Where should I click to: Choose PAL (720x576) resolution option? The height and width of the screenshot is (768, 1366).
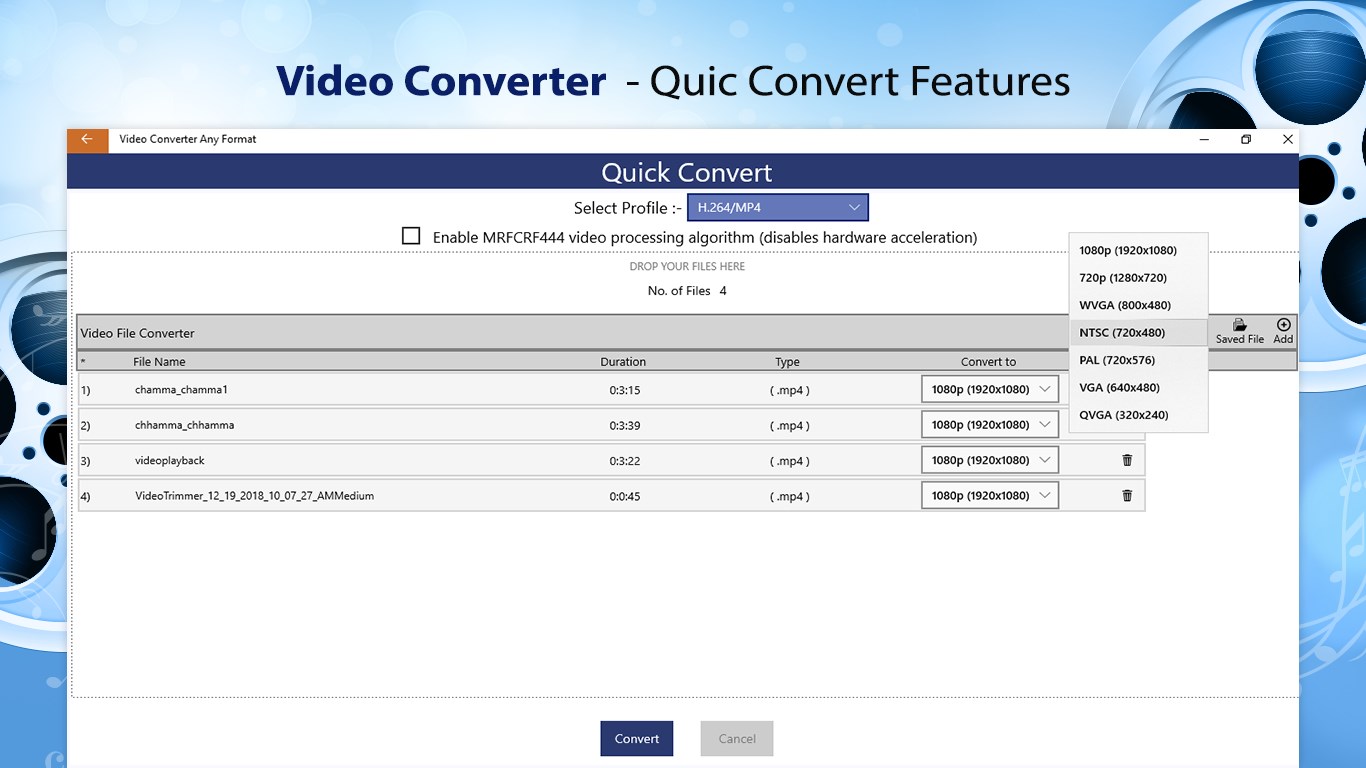tap(1116, 359)
